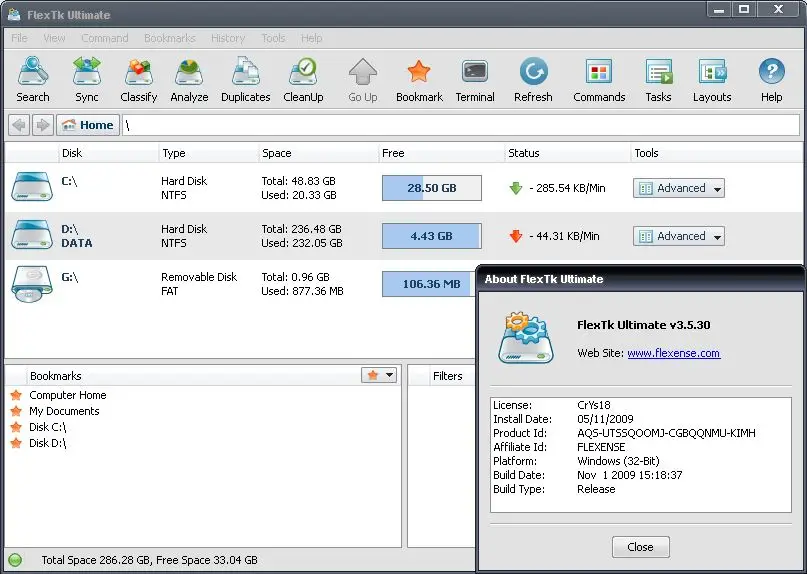Open Help from the toolbar
The height and width of the screenshot is (574, 807).
(771, 80)
